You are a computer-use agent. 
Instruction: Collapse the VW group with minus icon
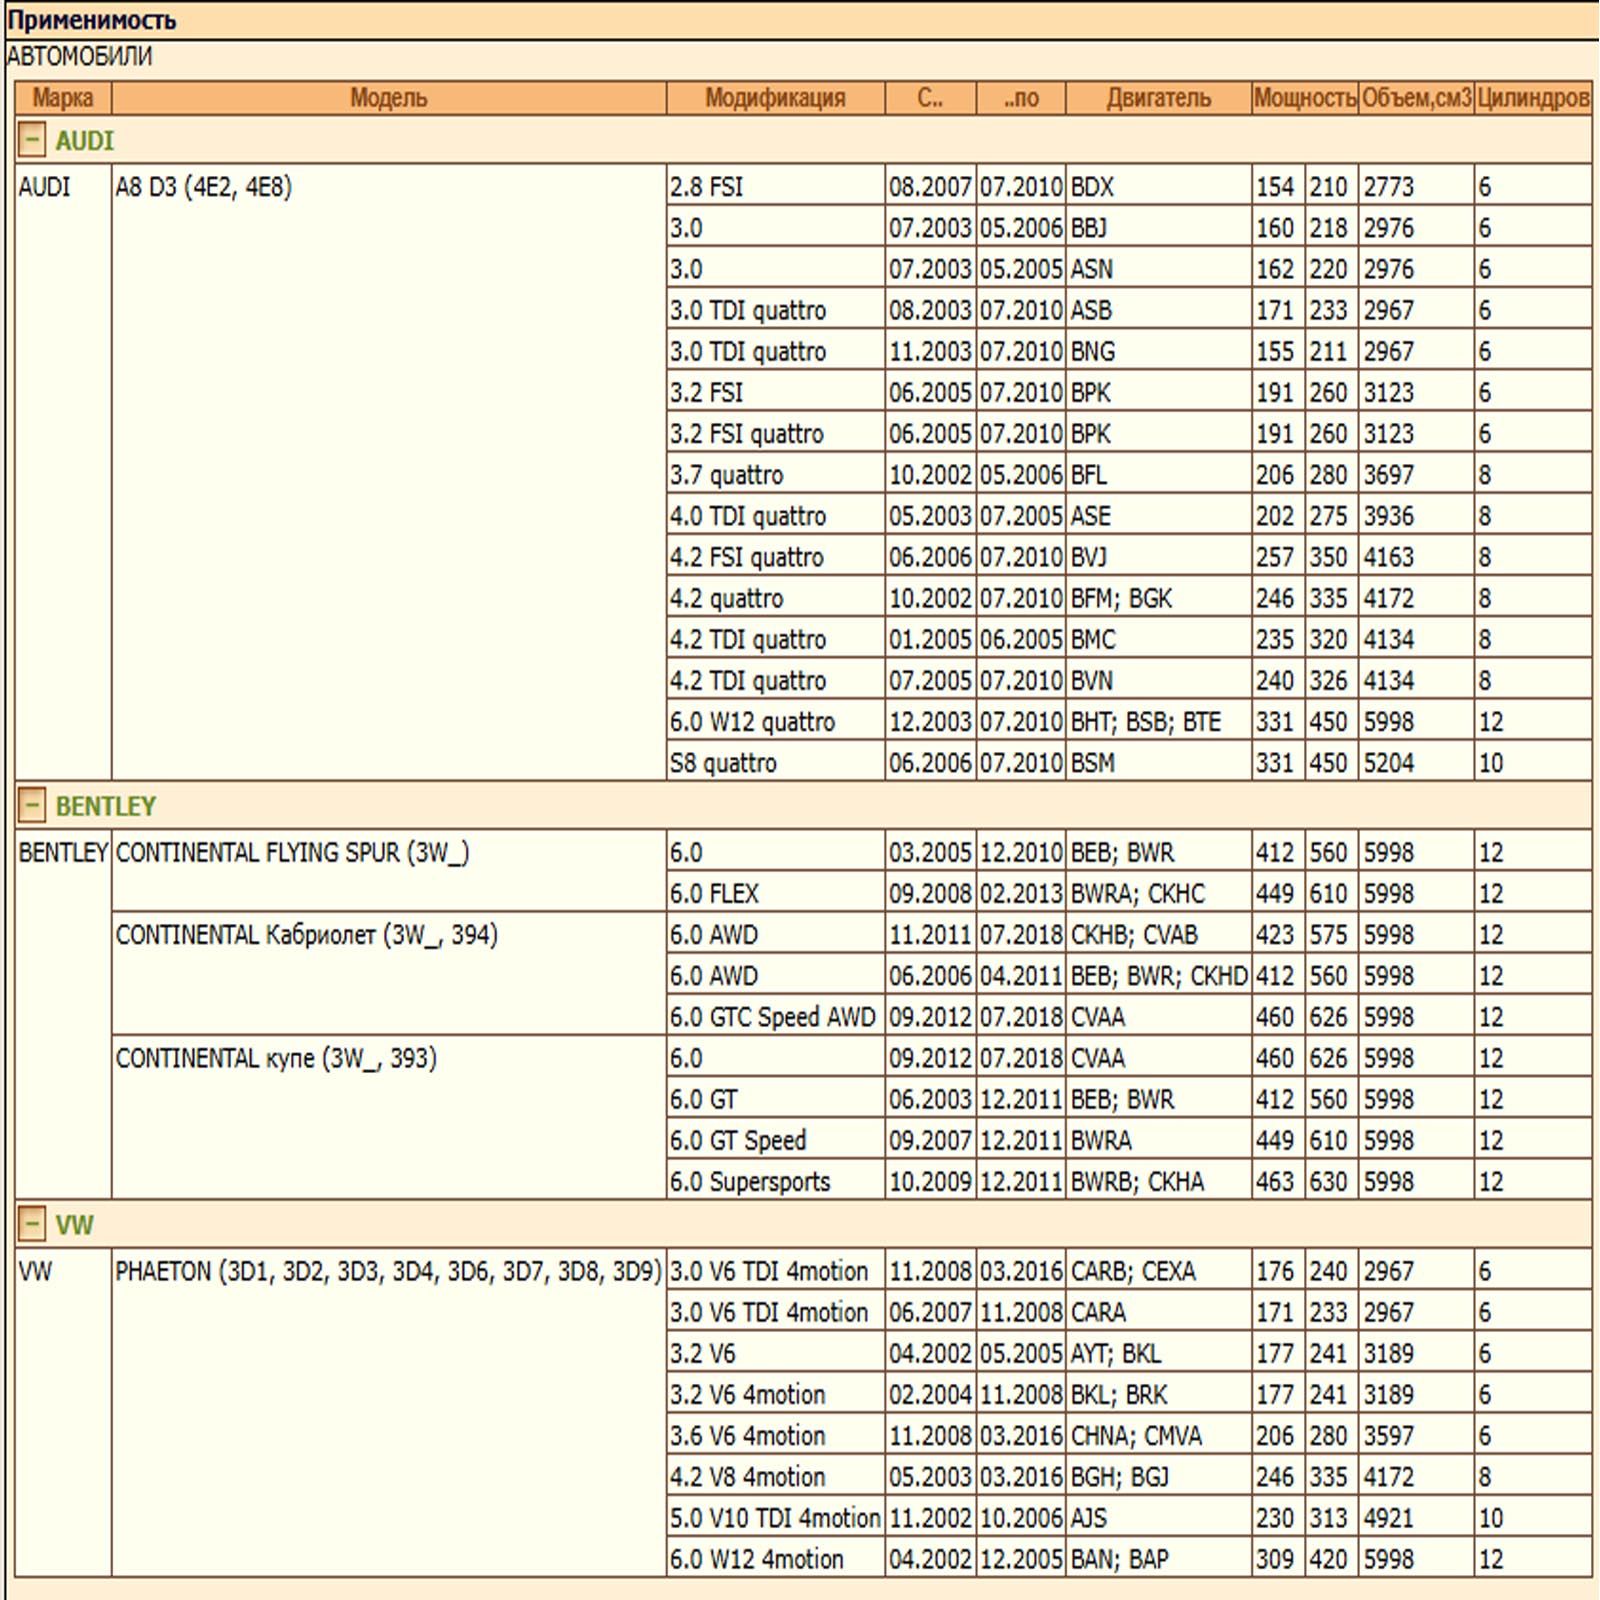[x=31, y=1224]
